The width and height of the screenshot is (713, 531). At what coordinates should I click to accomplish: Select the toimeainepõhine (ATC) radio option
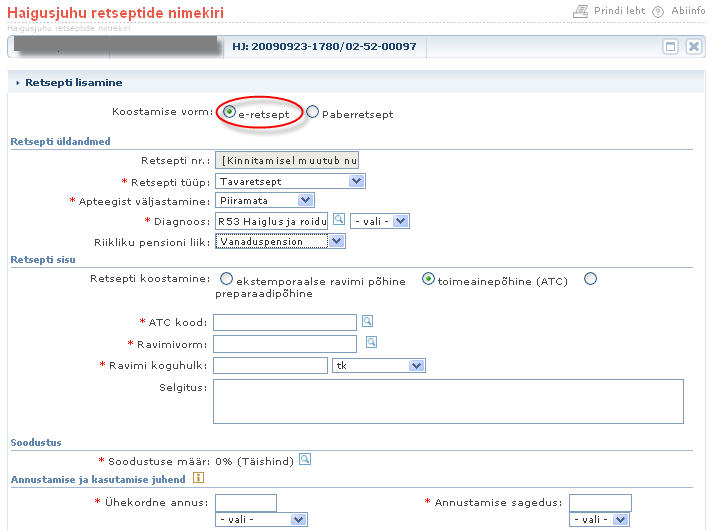click(x=430, y=280)
